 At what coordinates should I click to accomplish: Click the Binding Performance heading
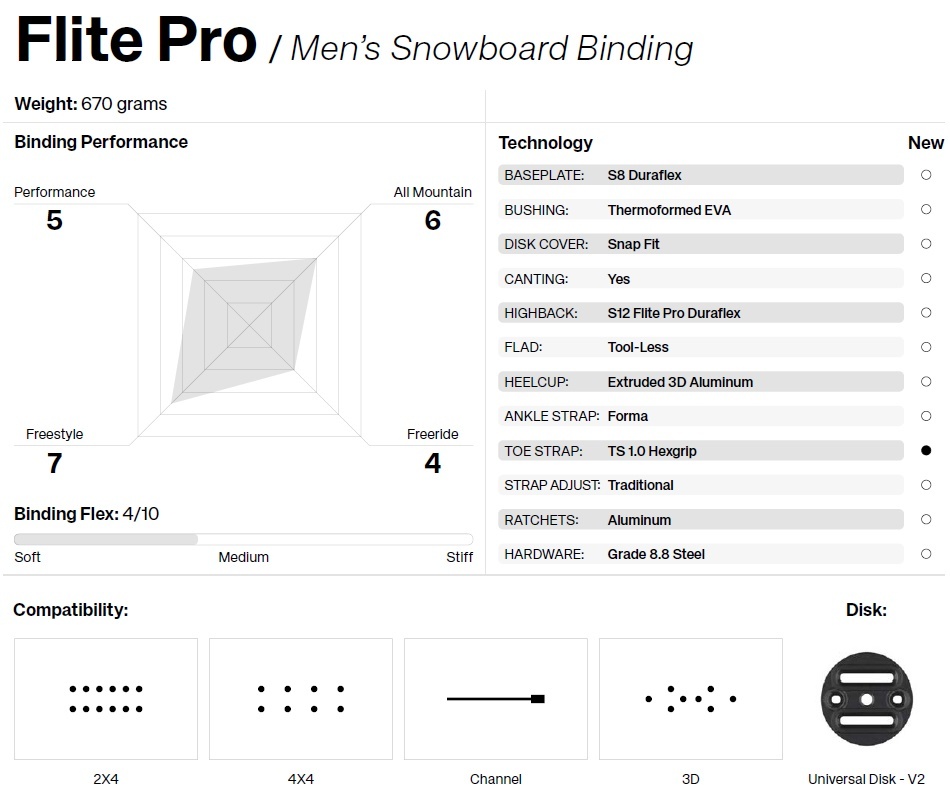[x=101, y=142]
